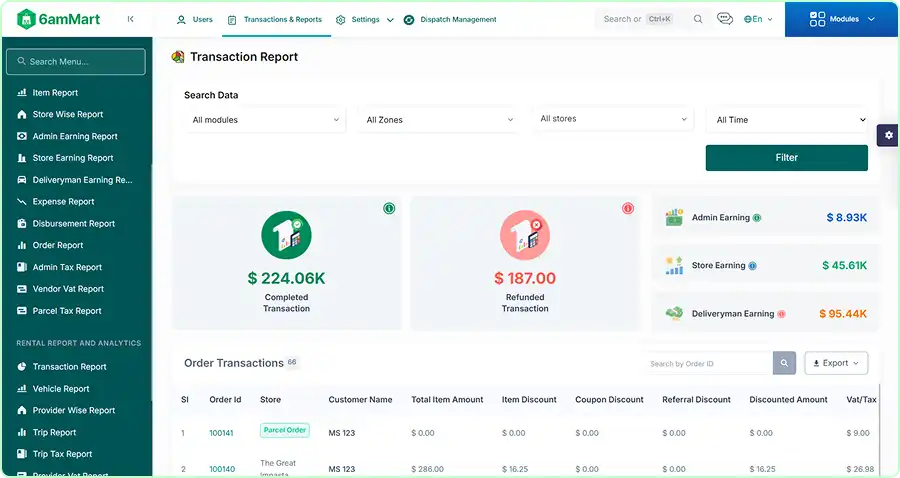Image resolution: width=900 pixels, height=478 pixels.
Task: Click the 6amMart logo
Action: pyautogui.click(x=59, y=19)
